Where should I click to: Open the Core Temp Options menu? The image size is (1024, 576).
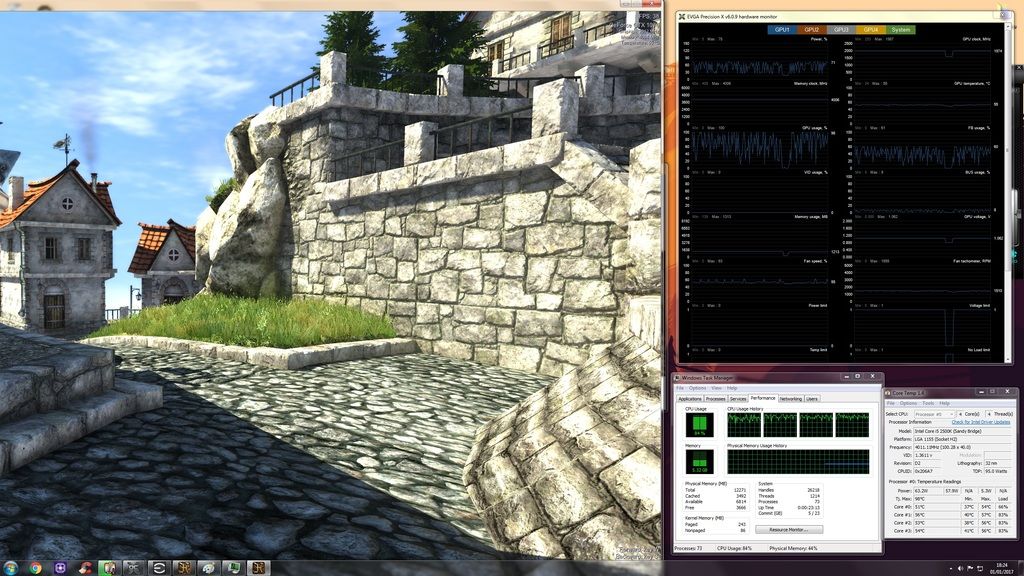pyautogui.click(x=908, y=403)
